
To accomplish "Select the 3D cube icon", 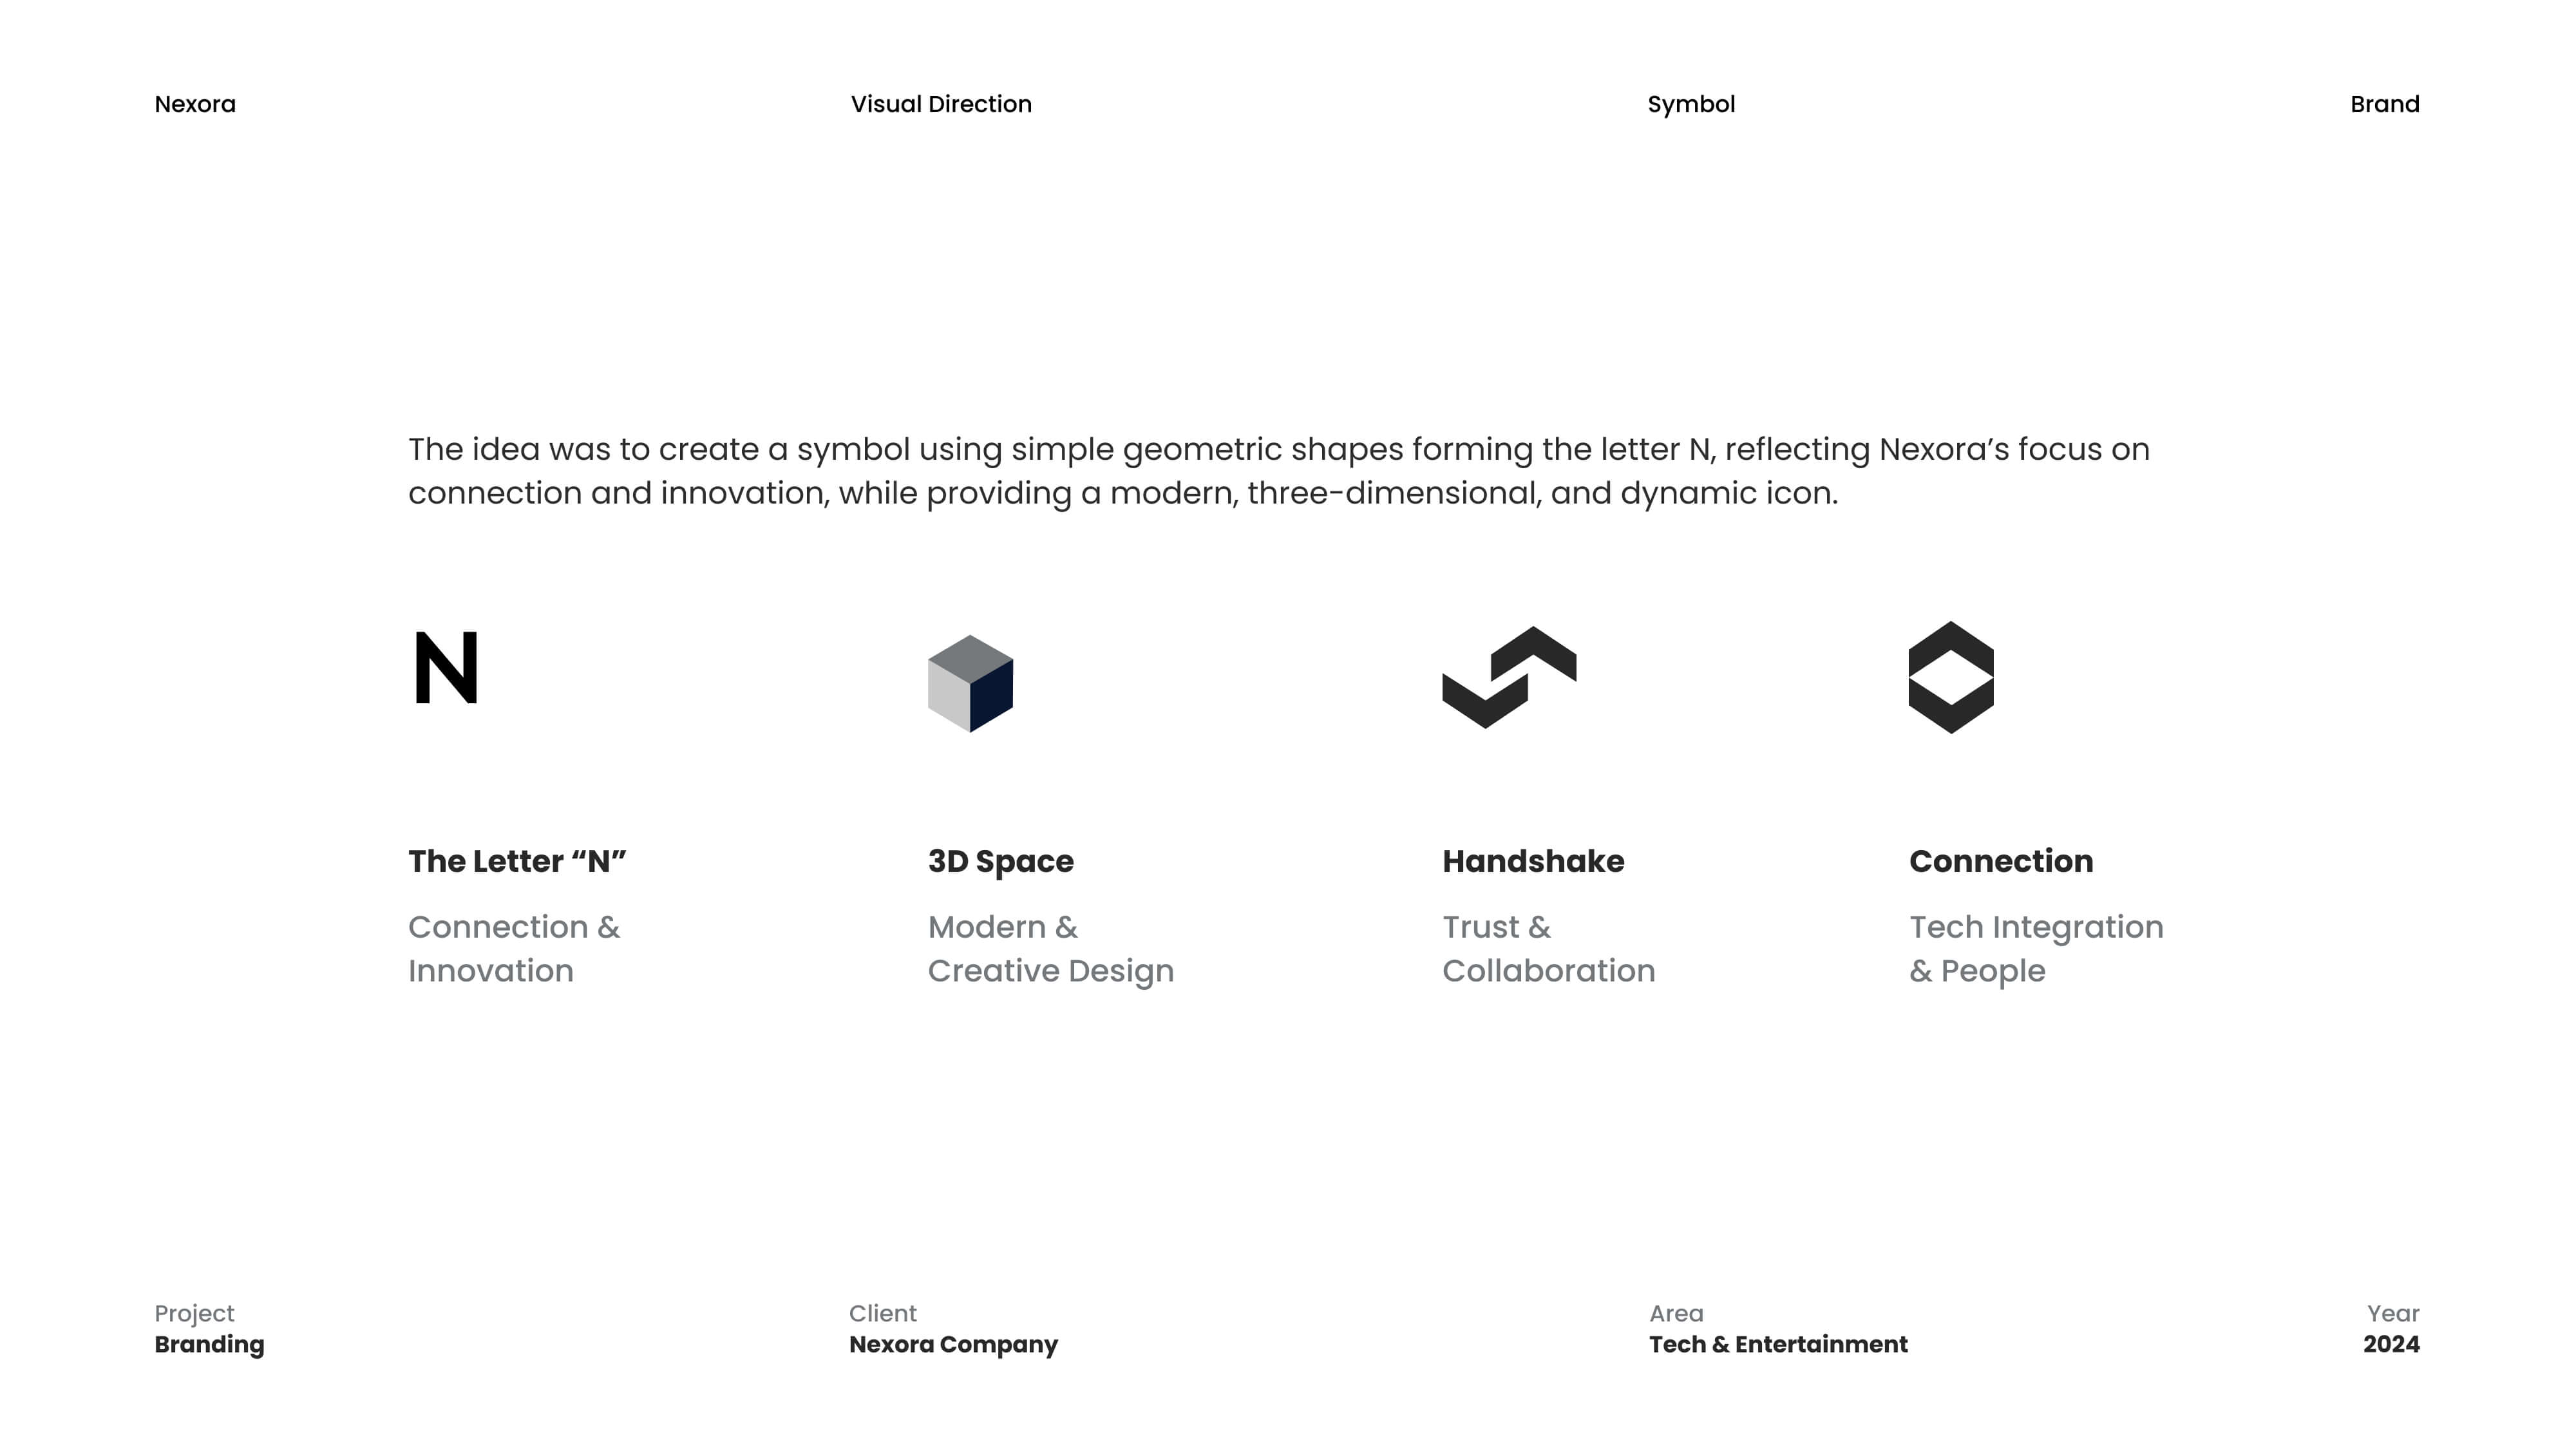I will tap(970, 683).
